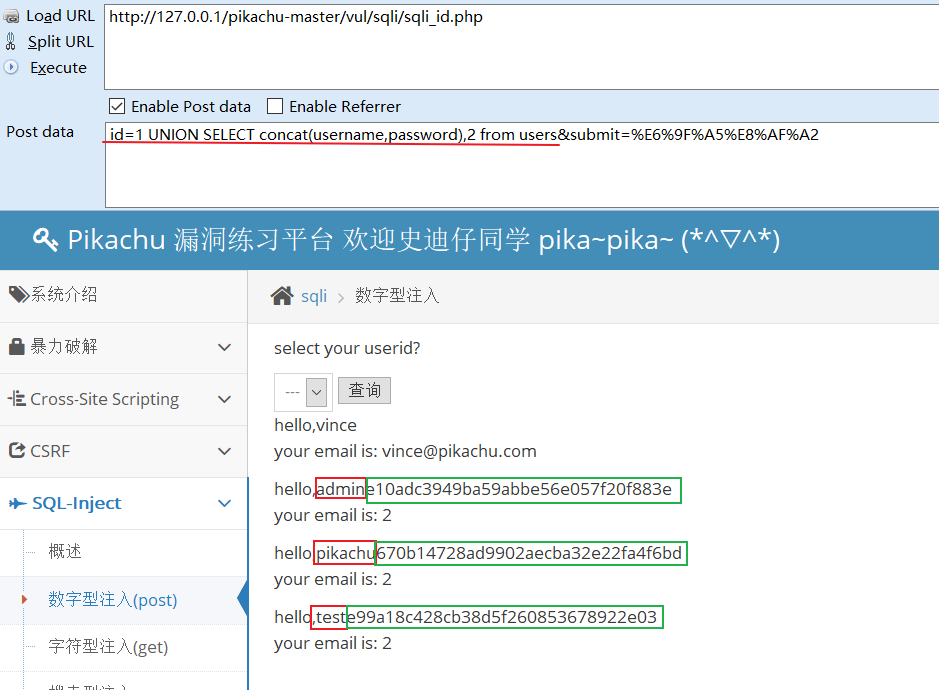
Task: Click the SQL-Inject plane icon
Action: (18, 503)
